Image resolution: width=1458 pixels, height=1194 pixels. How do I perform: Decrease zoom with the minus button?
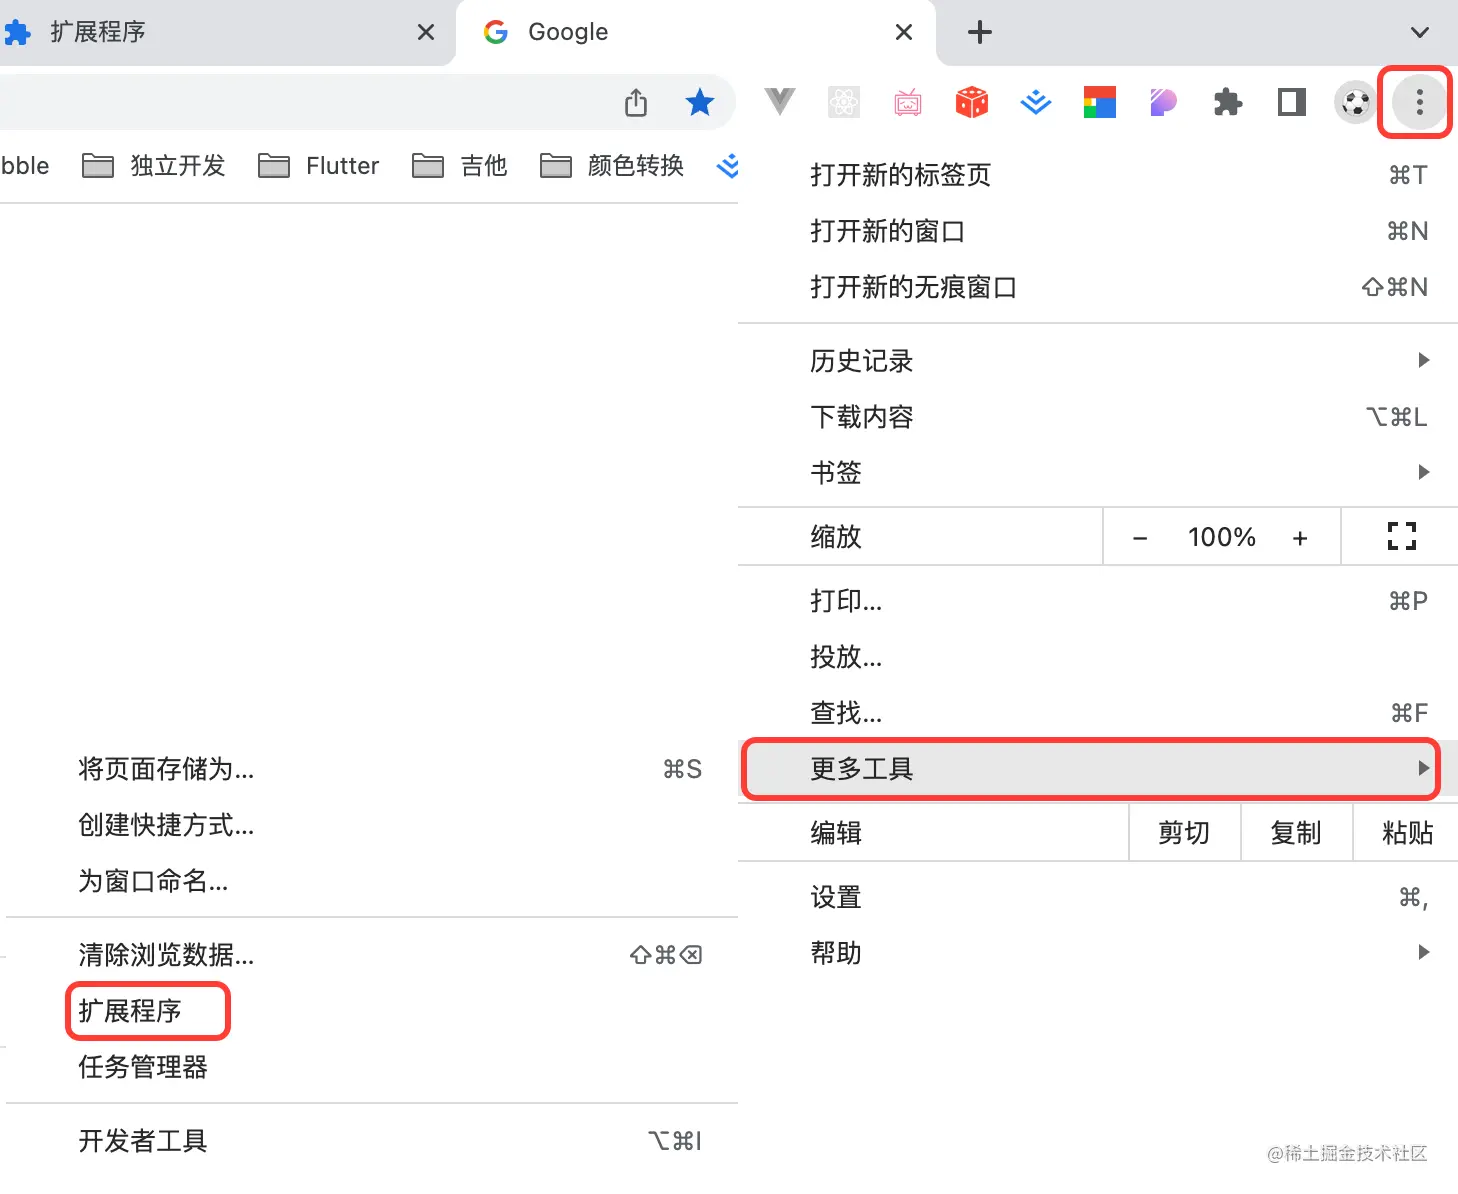point(1140,538)
